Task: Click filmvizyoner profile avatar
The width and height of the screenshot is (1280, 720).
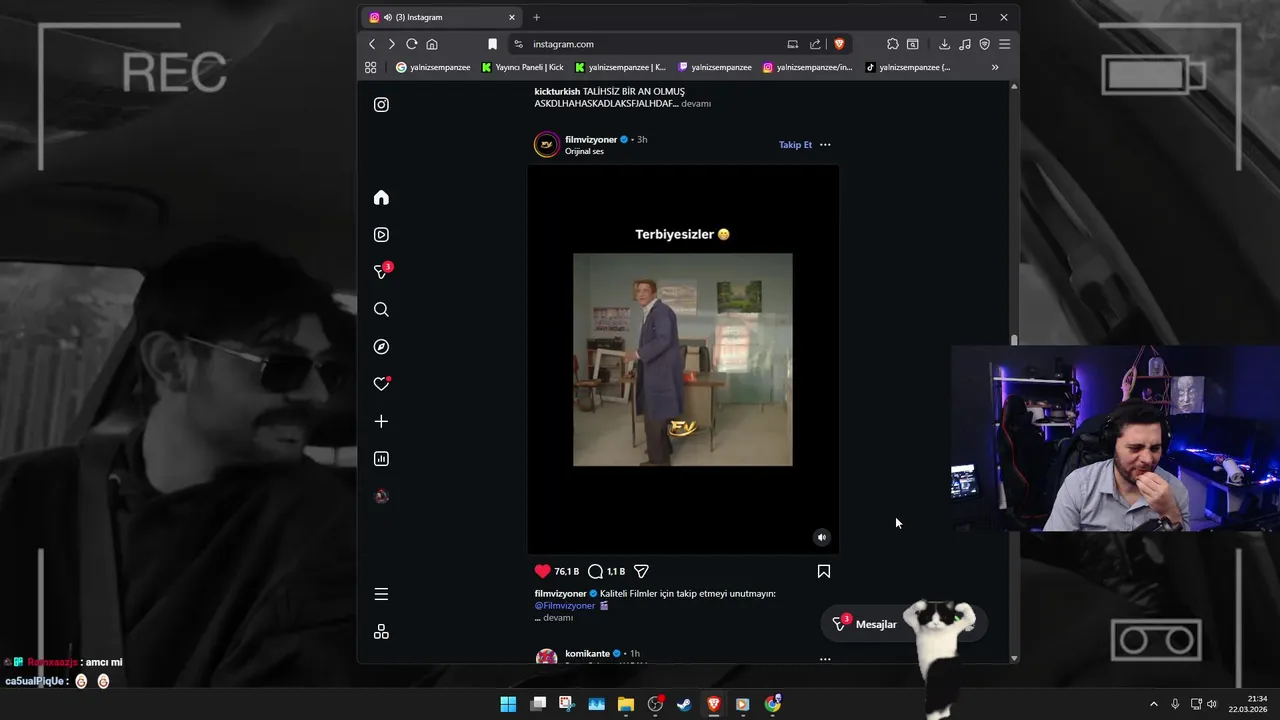Action: point(546,145)
